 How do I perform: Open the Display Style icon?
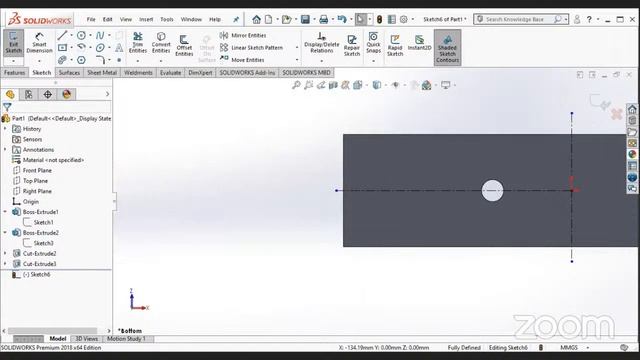376,85
